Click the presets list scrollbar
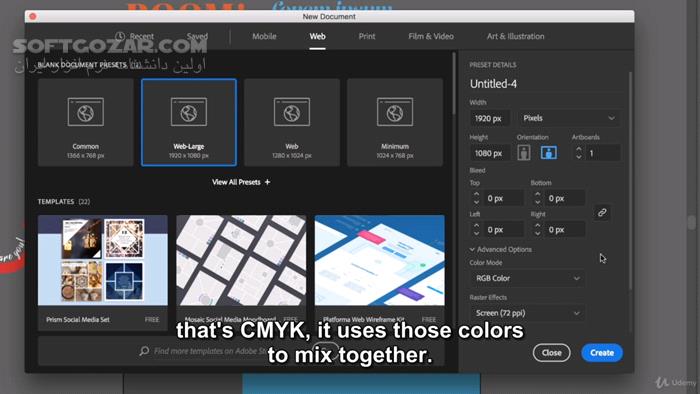 pos(454,83)
